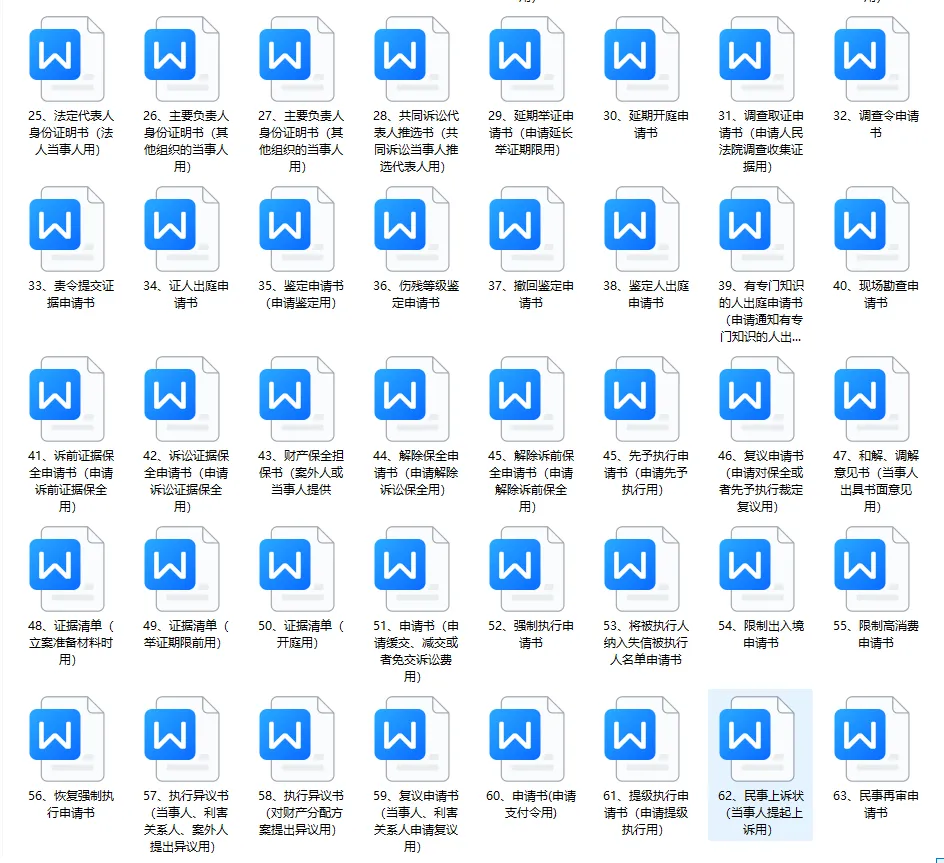Select the document icon of 32 调查令申请书

(x=872, y=59)
